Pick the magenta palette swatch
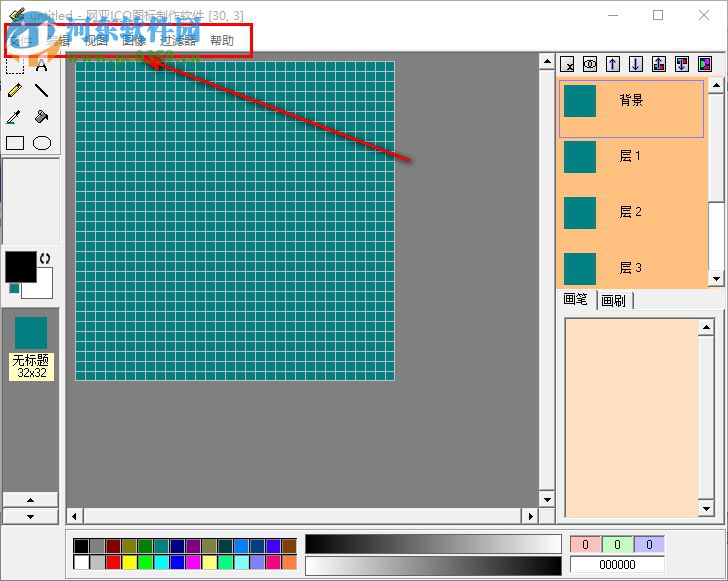Image resolution: width=728 pixels, height=581 pixels. pyautogui.click(x=193, y=562)
